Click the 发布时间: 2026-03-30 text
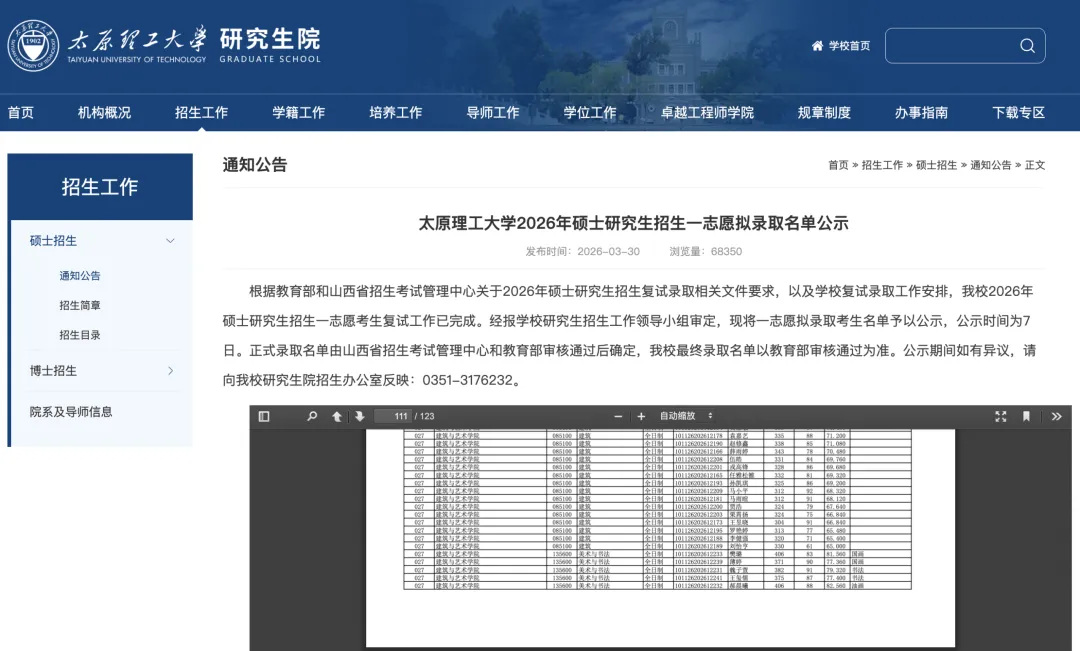This screenshot has width=1080, height=651. click(x=583, y=251)
